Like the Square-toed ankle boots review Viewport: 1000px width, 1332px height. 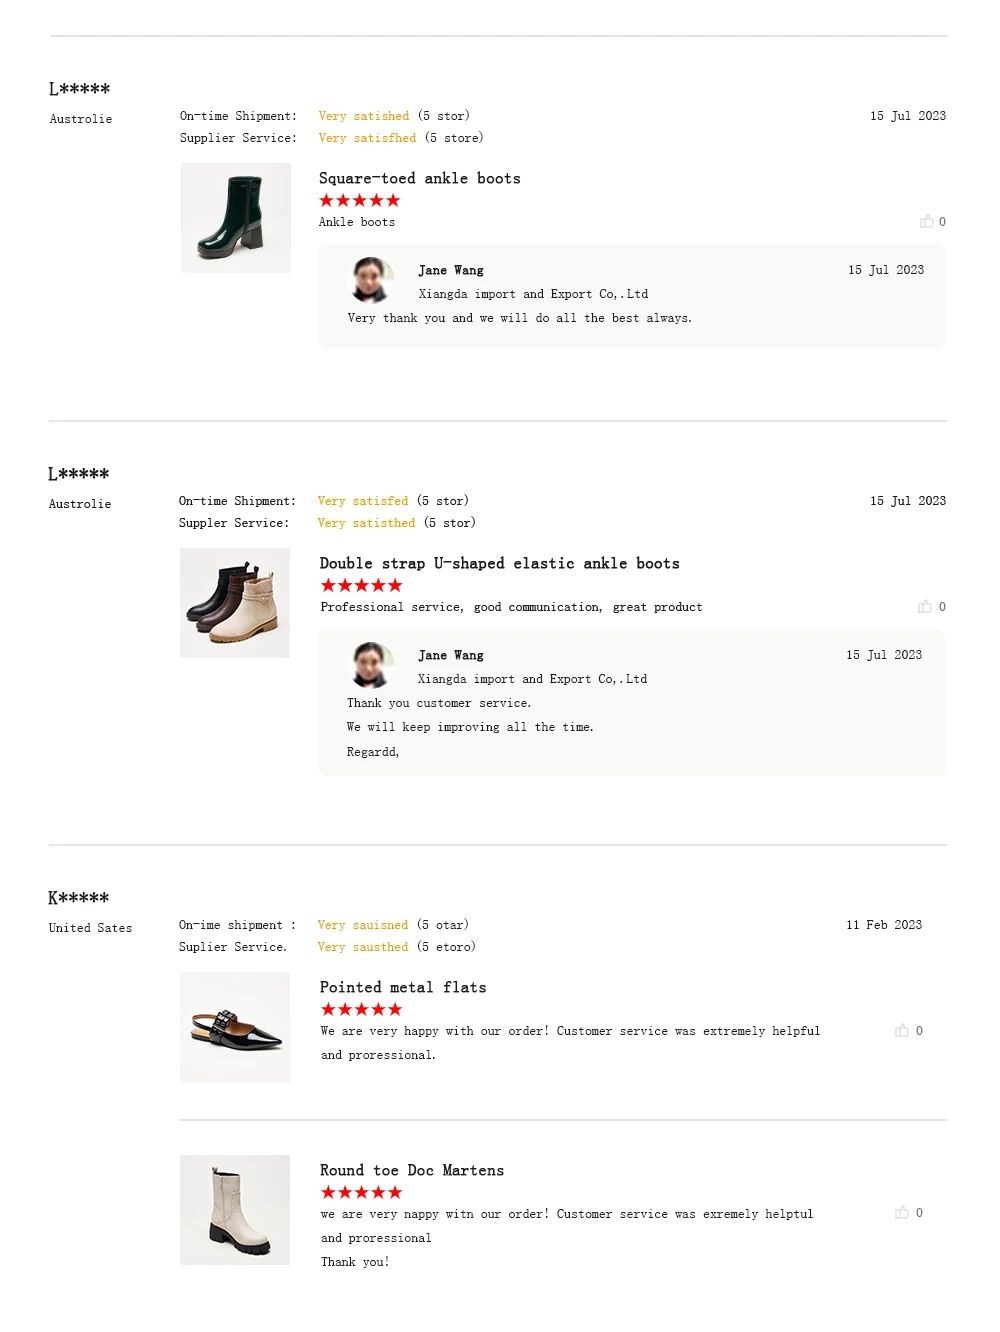coord(927,221)
